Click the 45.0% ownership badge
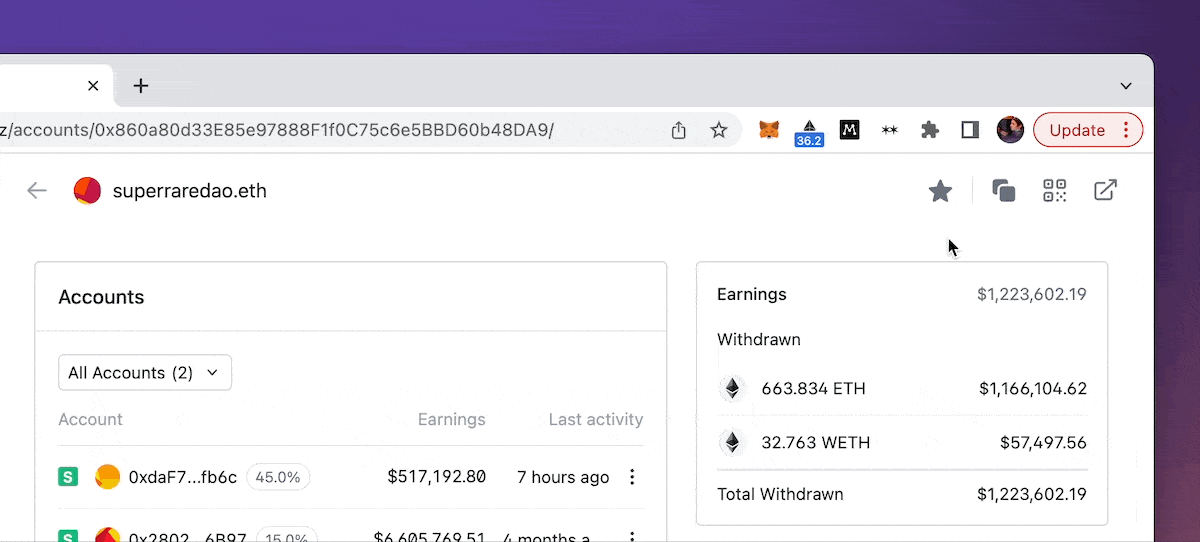The width and height of the screenshot is (1200, 542). [x=278, y=478]
